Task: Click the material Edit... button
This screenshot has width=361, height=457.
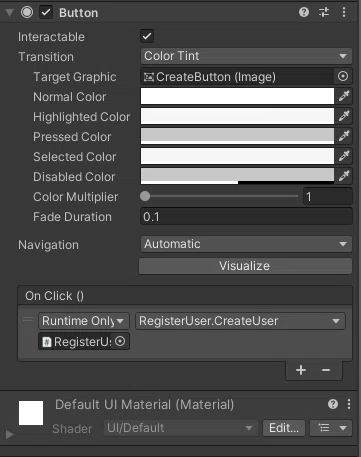Action: [x=284, y=428]
